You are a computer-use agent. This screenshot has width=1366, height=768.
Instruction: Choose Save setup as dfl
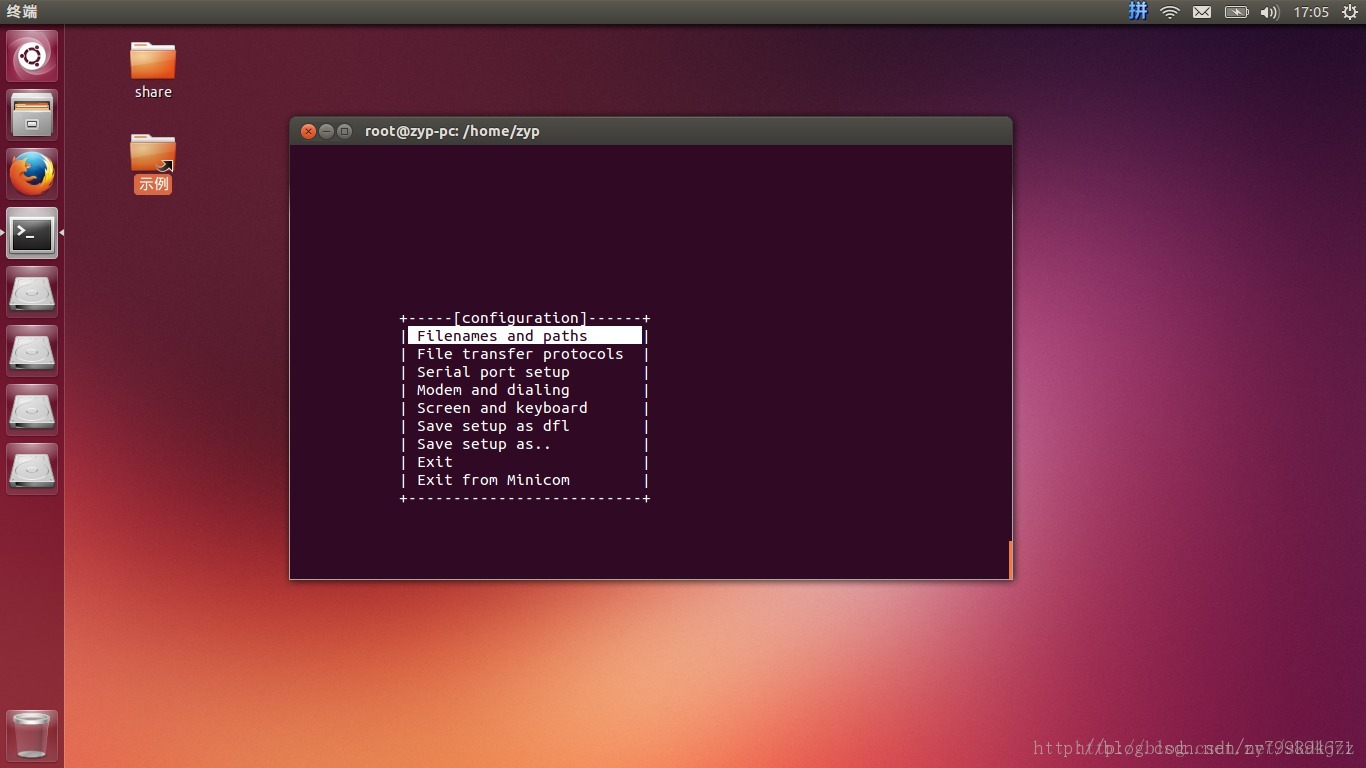coord(493,426)
